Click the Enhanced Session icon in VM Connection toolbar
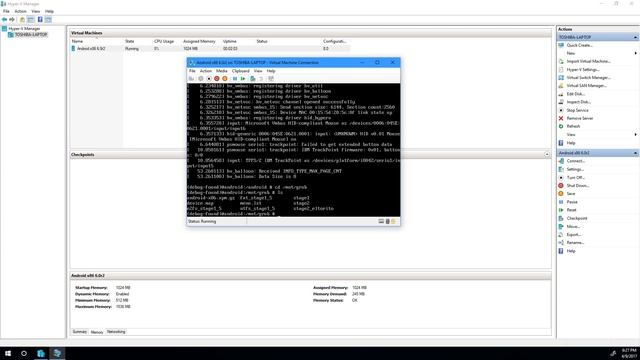Viewport: 640px width, 360px height. (x=271, y=78)
